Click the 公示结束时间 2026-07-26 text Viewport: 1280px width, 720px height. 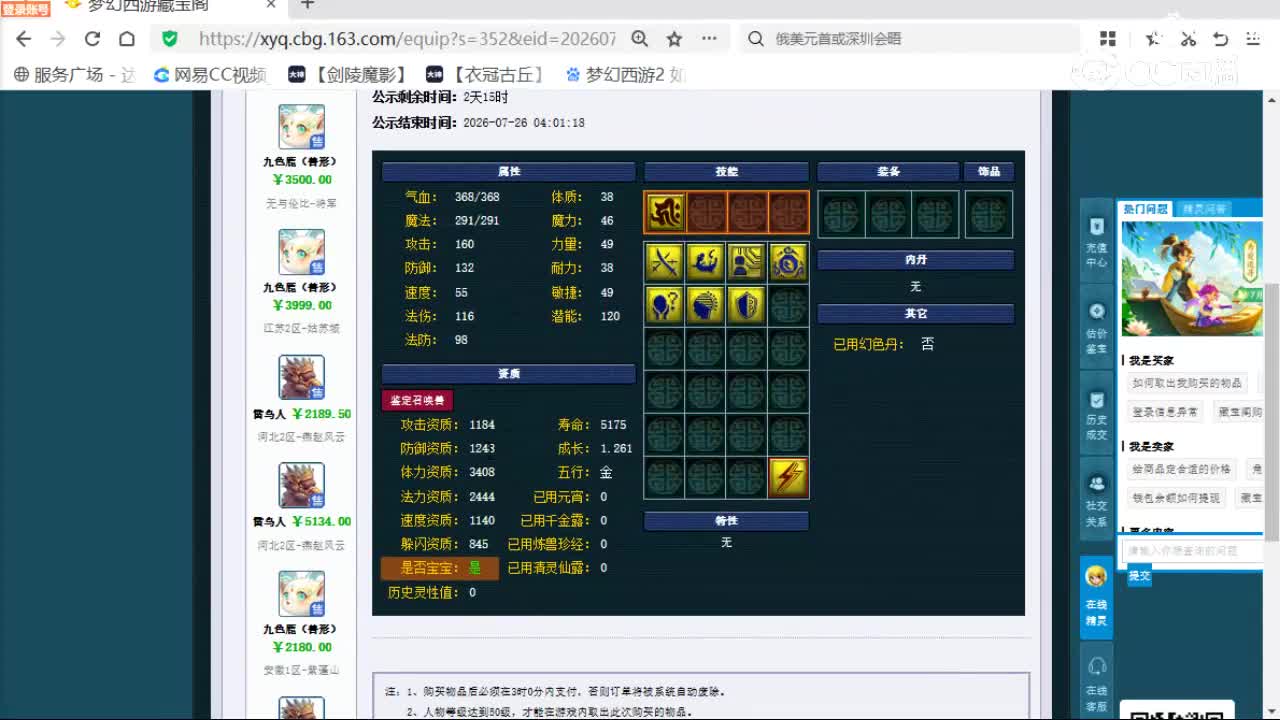478,122
